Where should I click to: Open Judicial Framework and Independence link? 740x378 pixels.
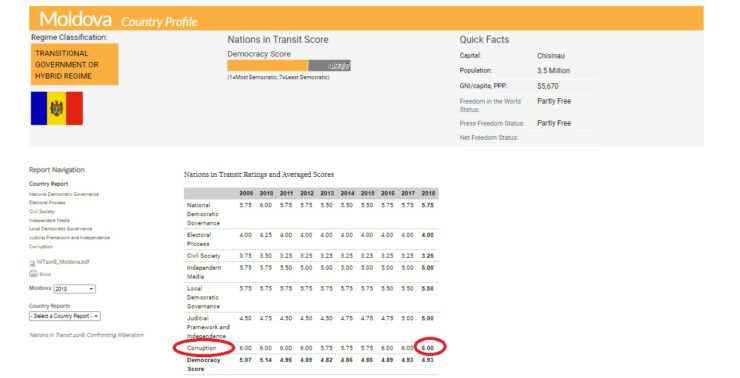tap(69, 238)
